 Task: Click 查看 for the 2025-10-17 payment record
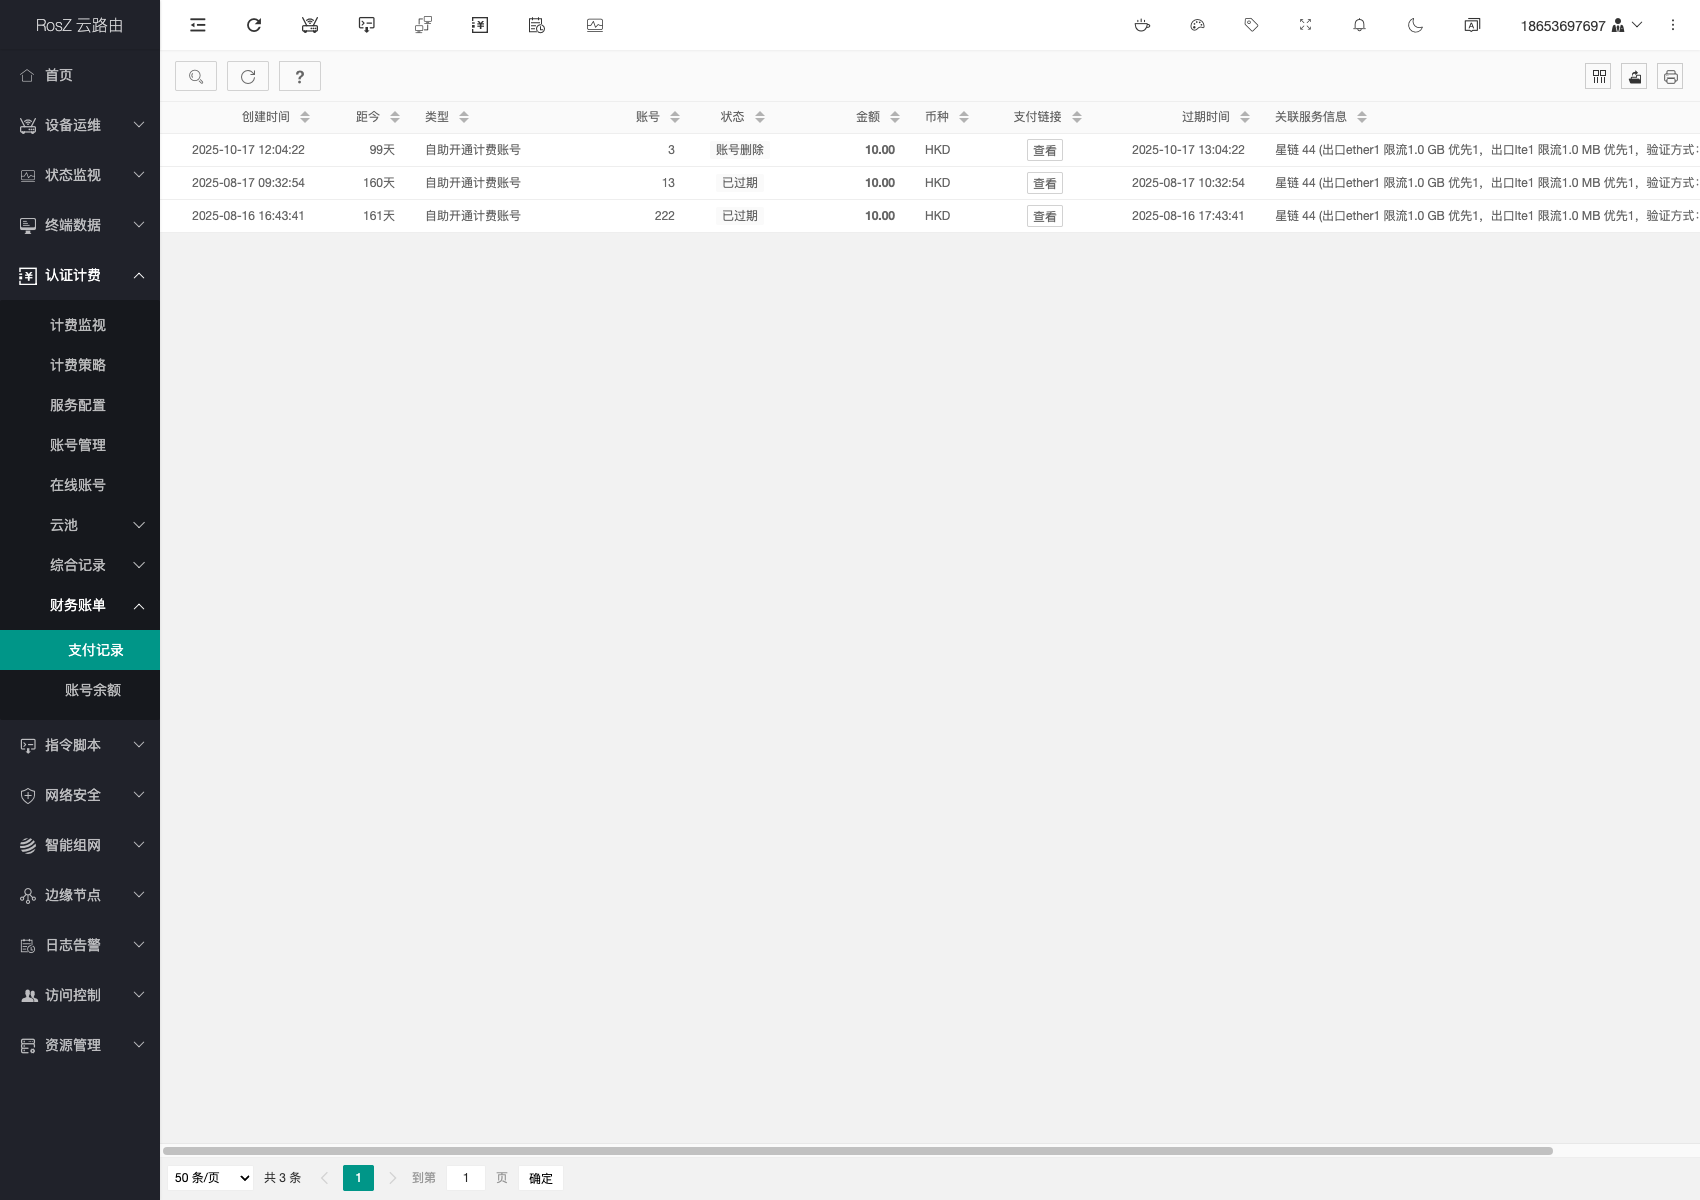[x=1044, y=150]
